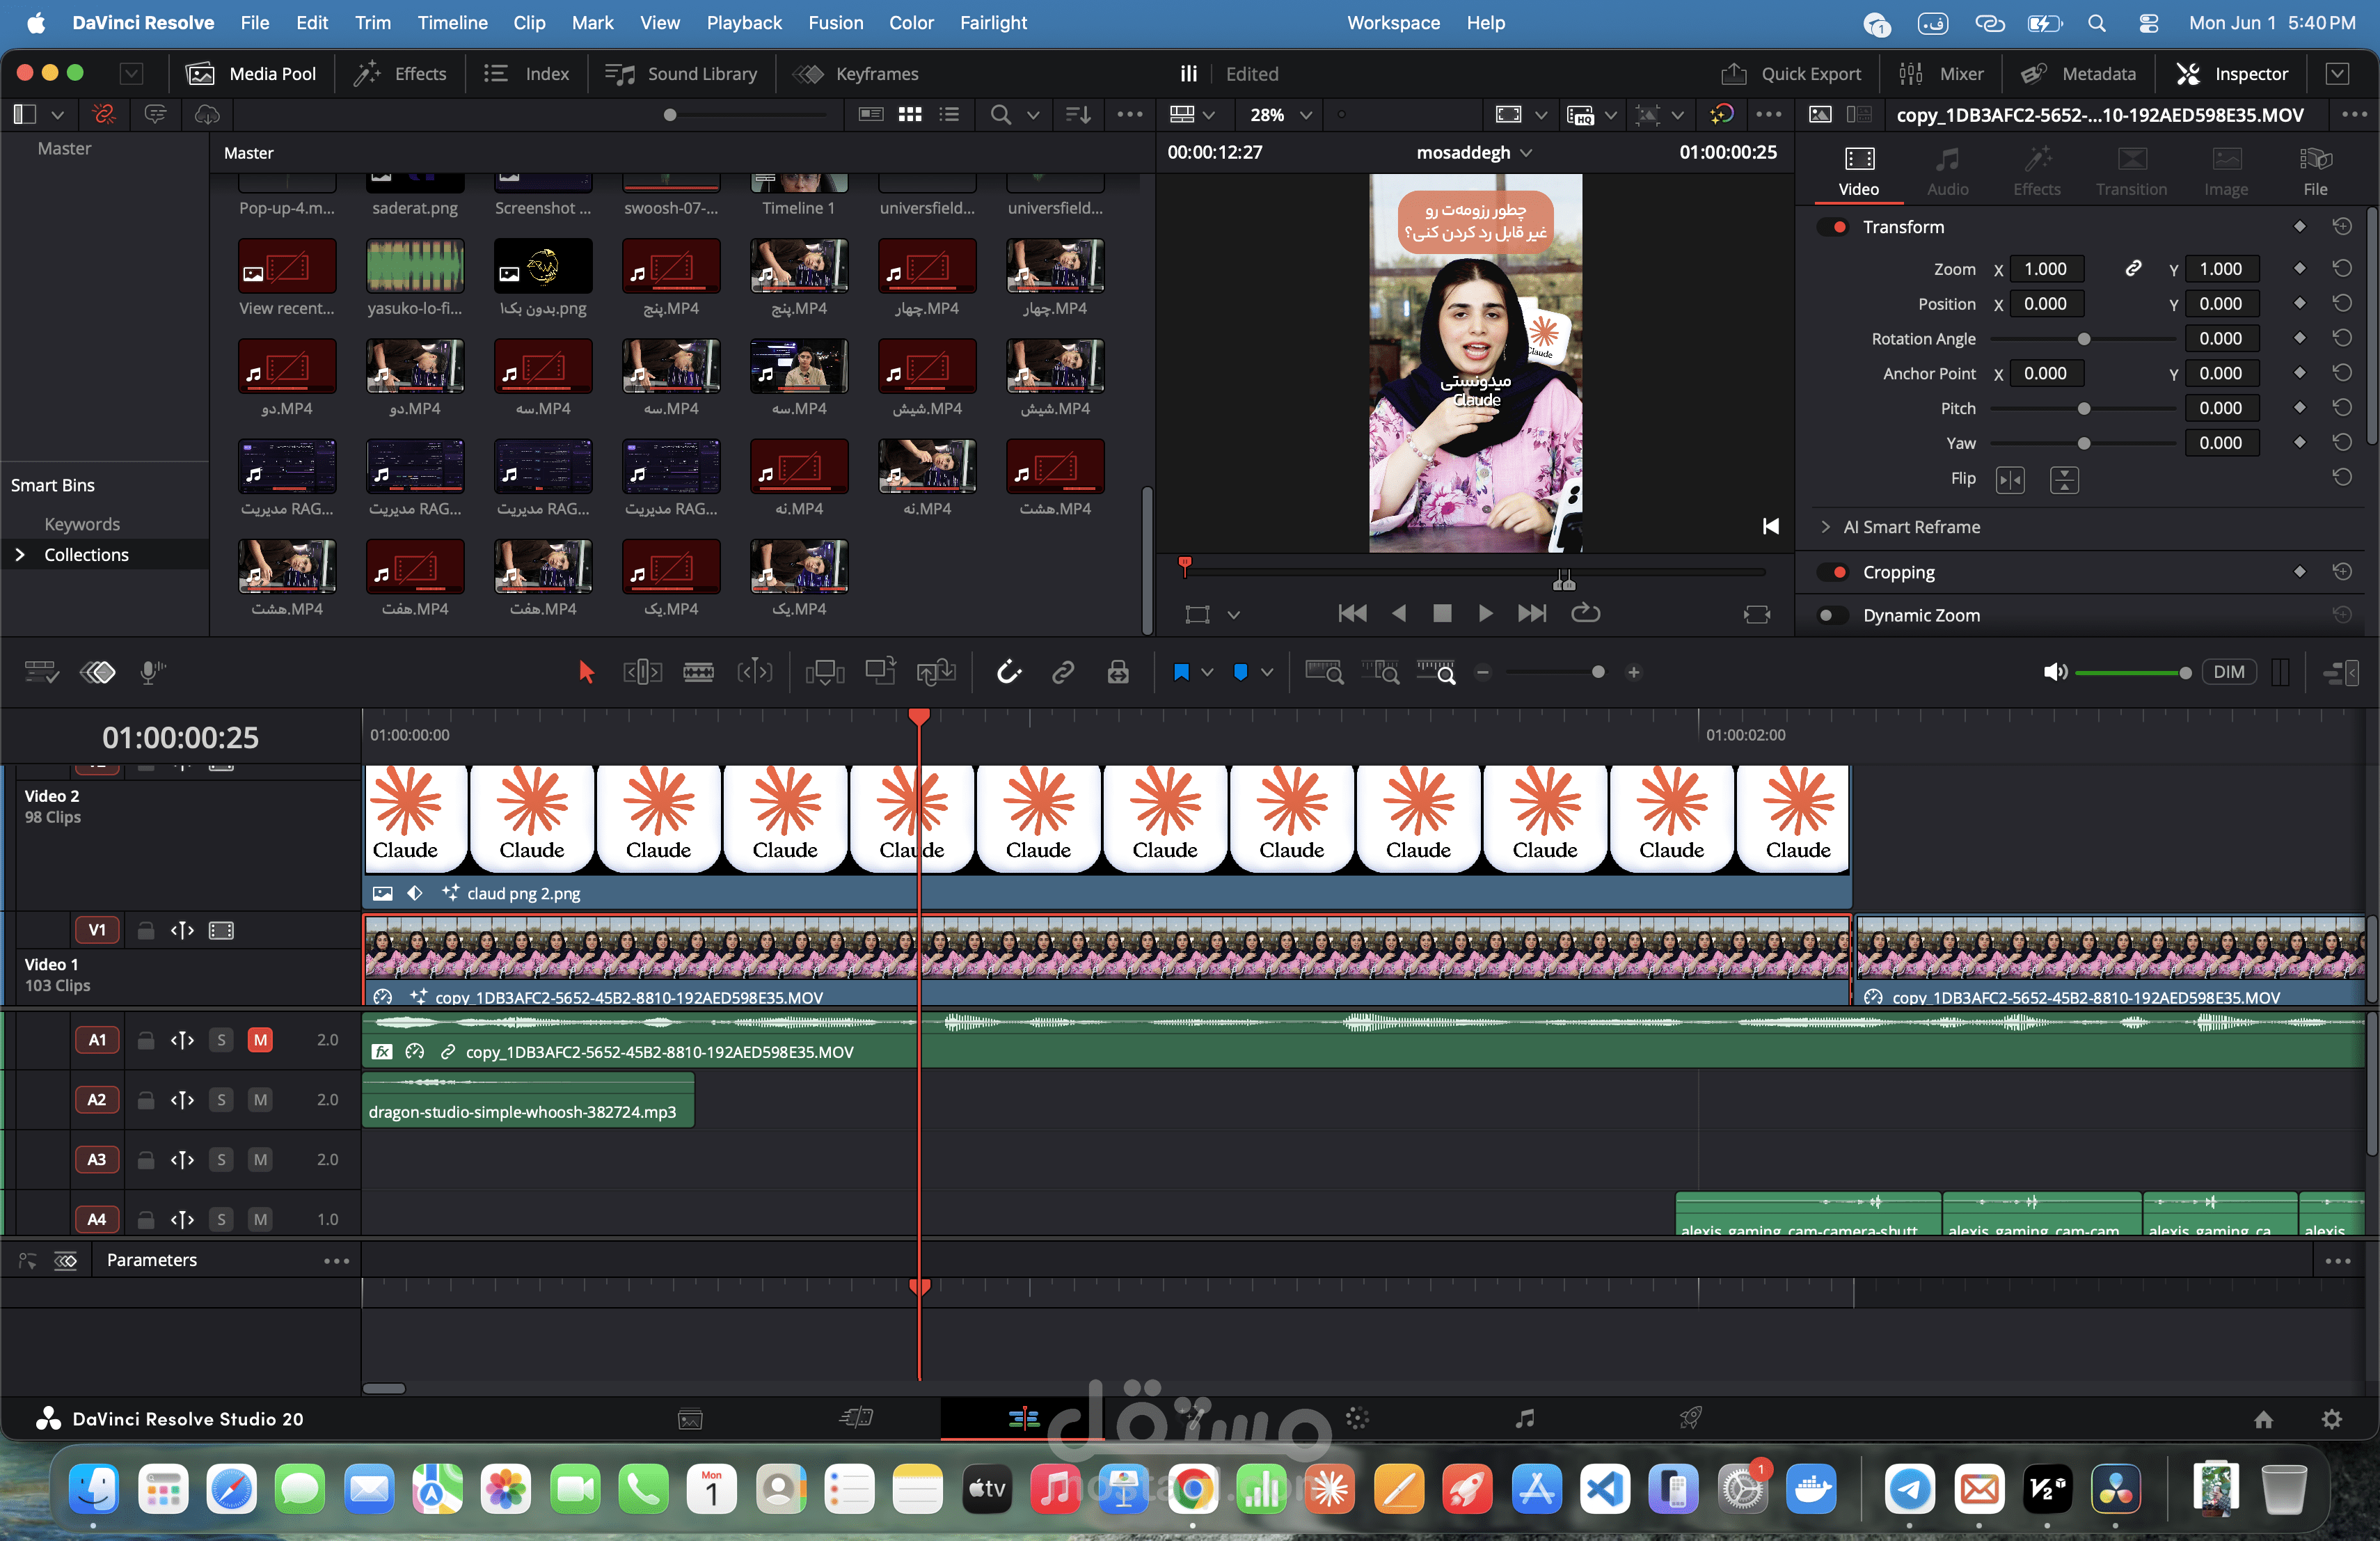Open the Keyframes panel

(x=856, y=74)
